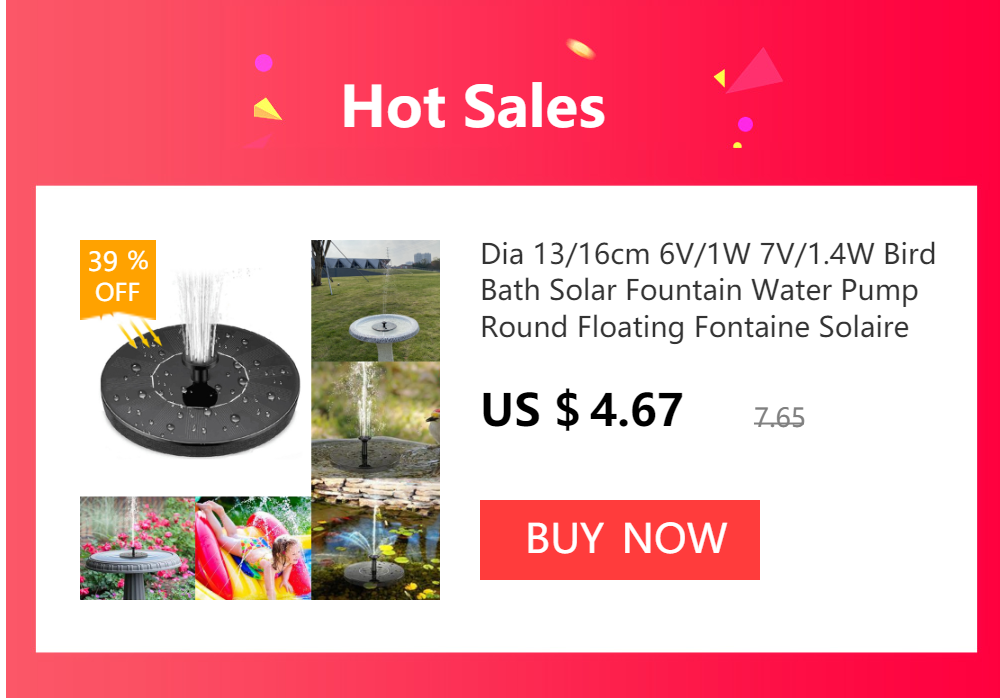Click the red BUY NOW button
The width and height of the screenshot is (1000, 700).
click(x=619, y=539)
